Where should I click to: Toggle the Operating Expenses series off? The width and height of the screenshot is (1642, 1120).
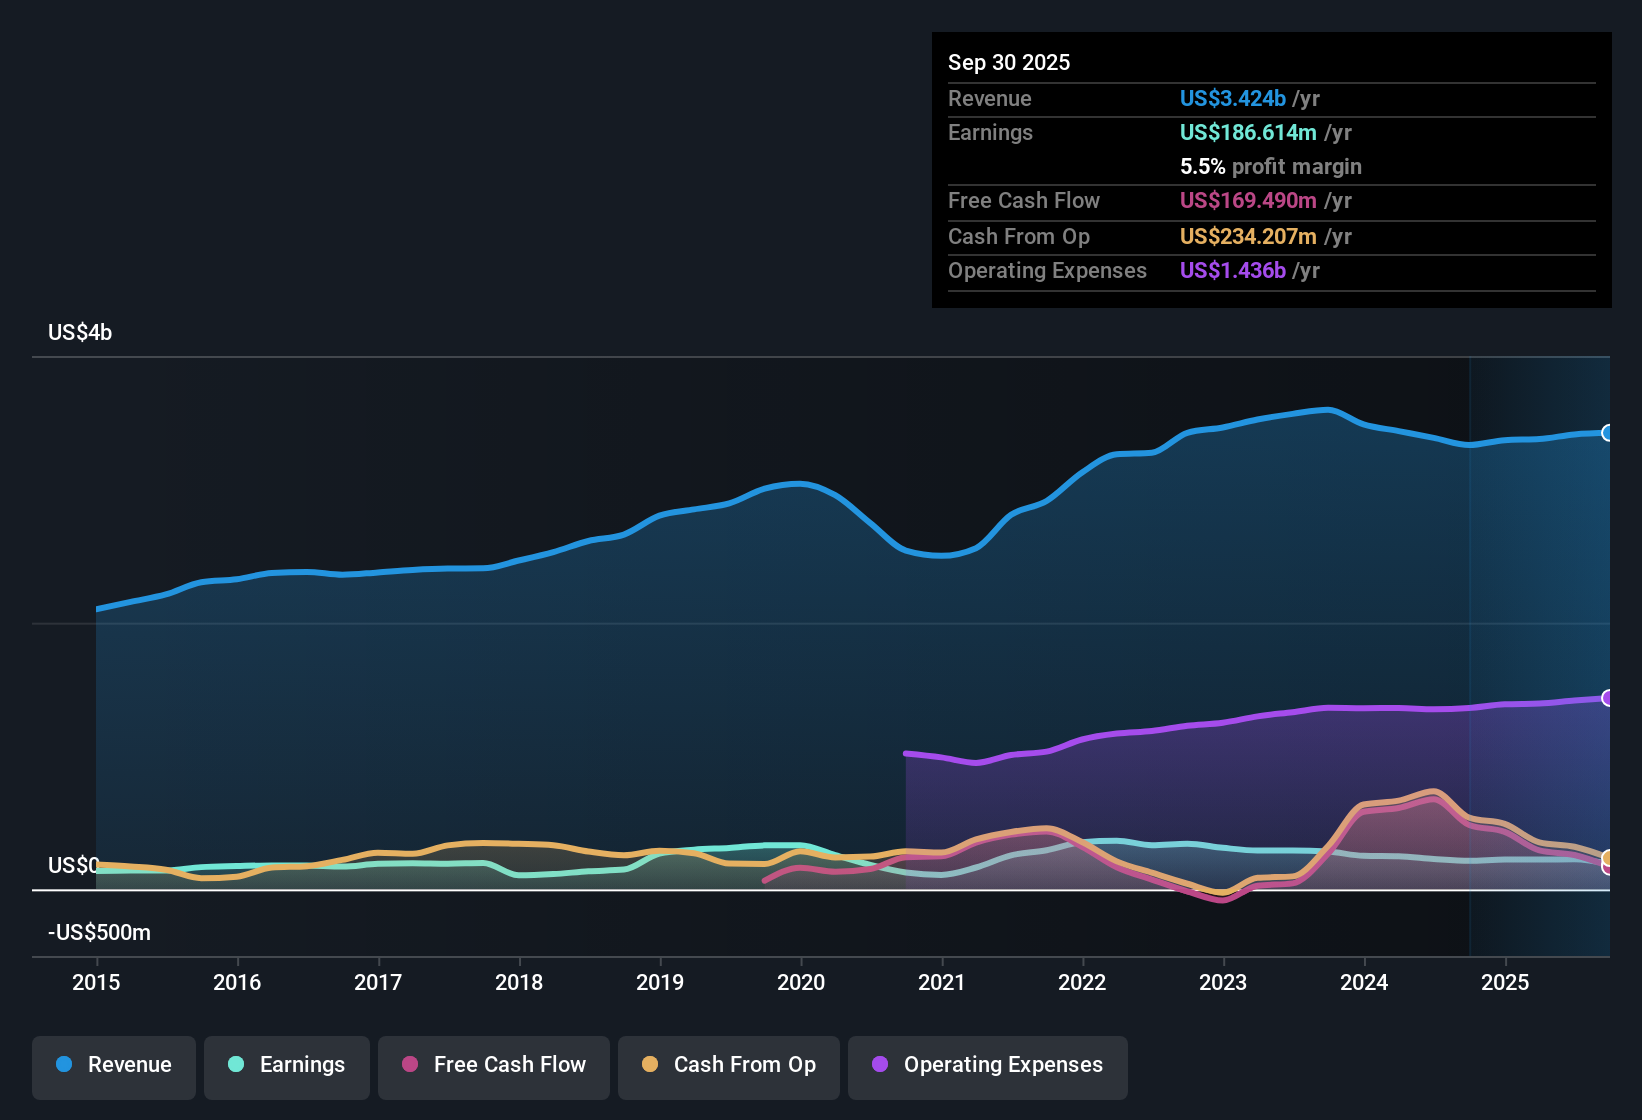pyautogui.click(x=988, y=1065)
